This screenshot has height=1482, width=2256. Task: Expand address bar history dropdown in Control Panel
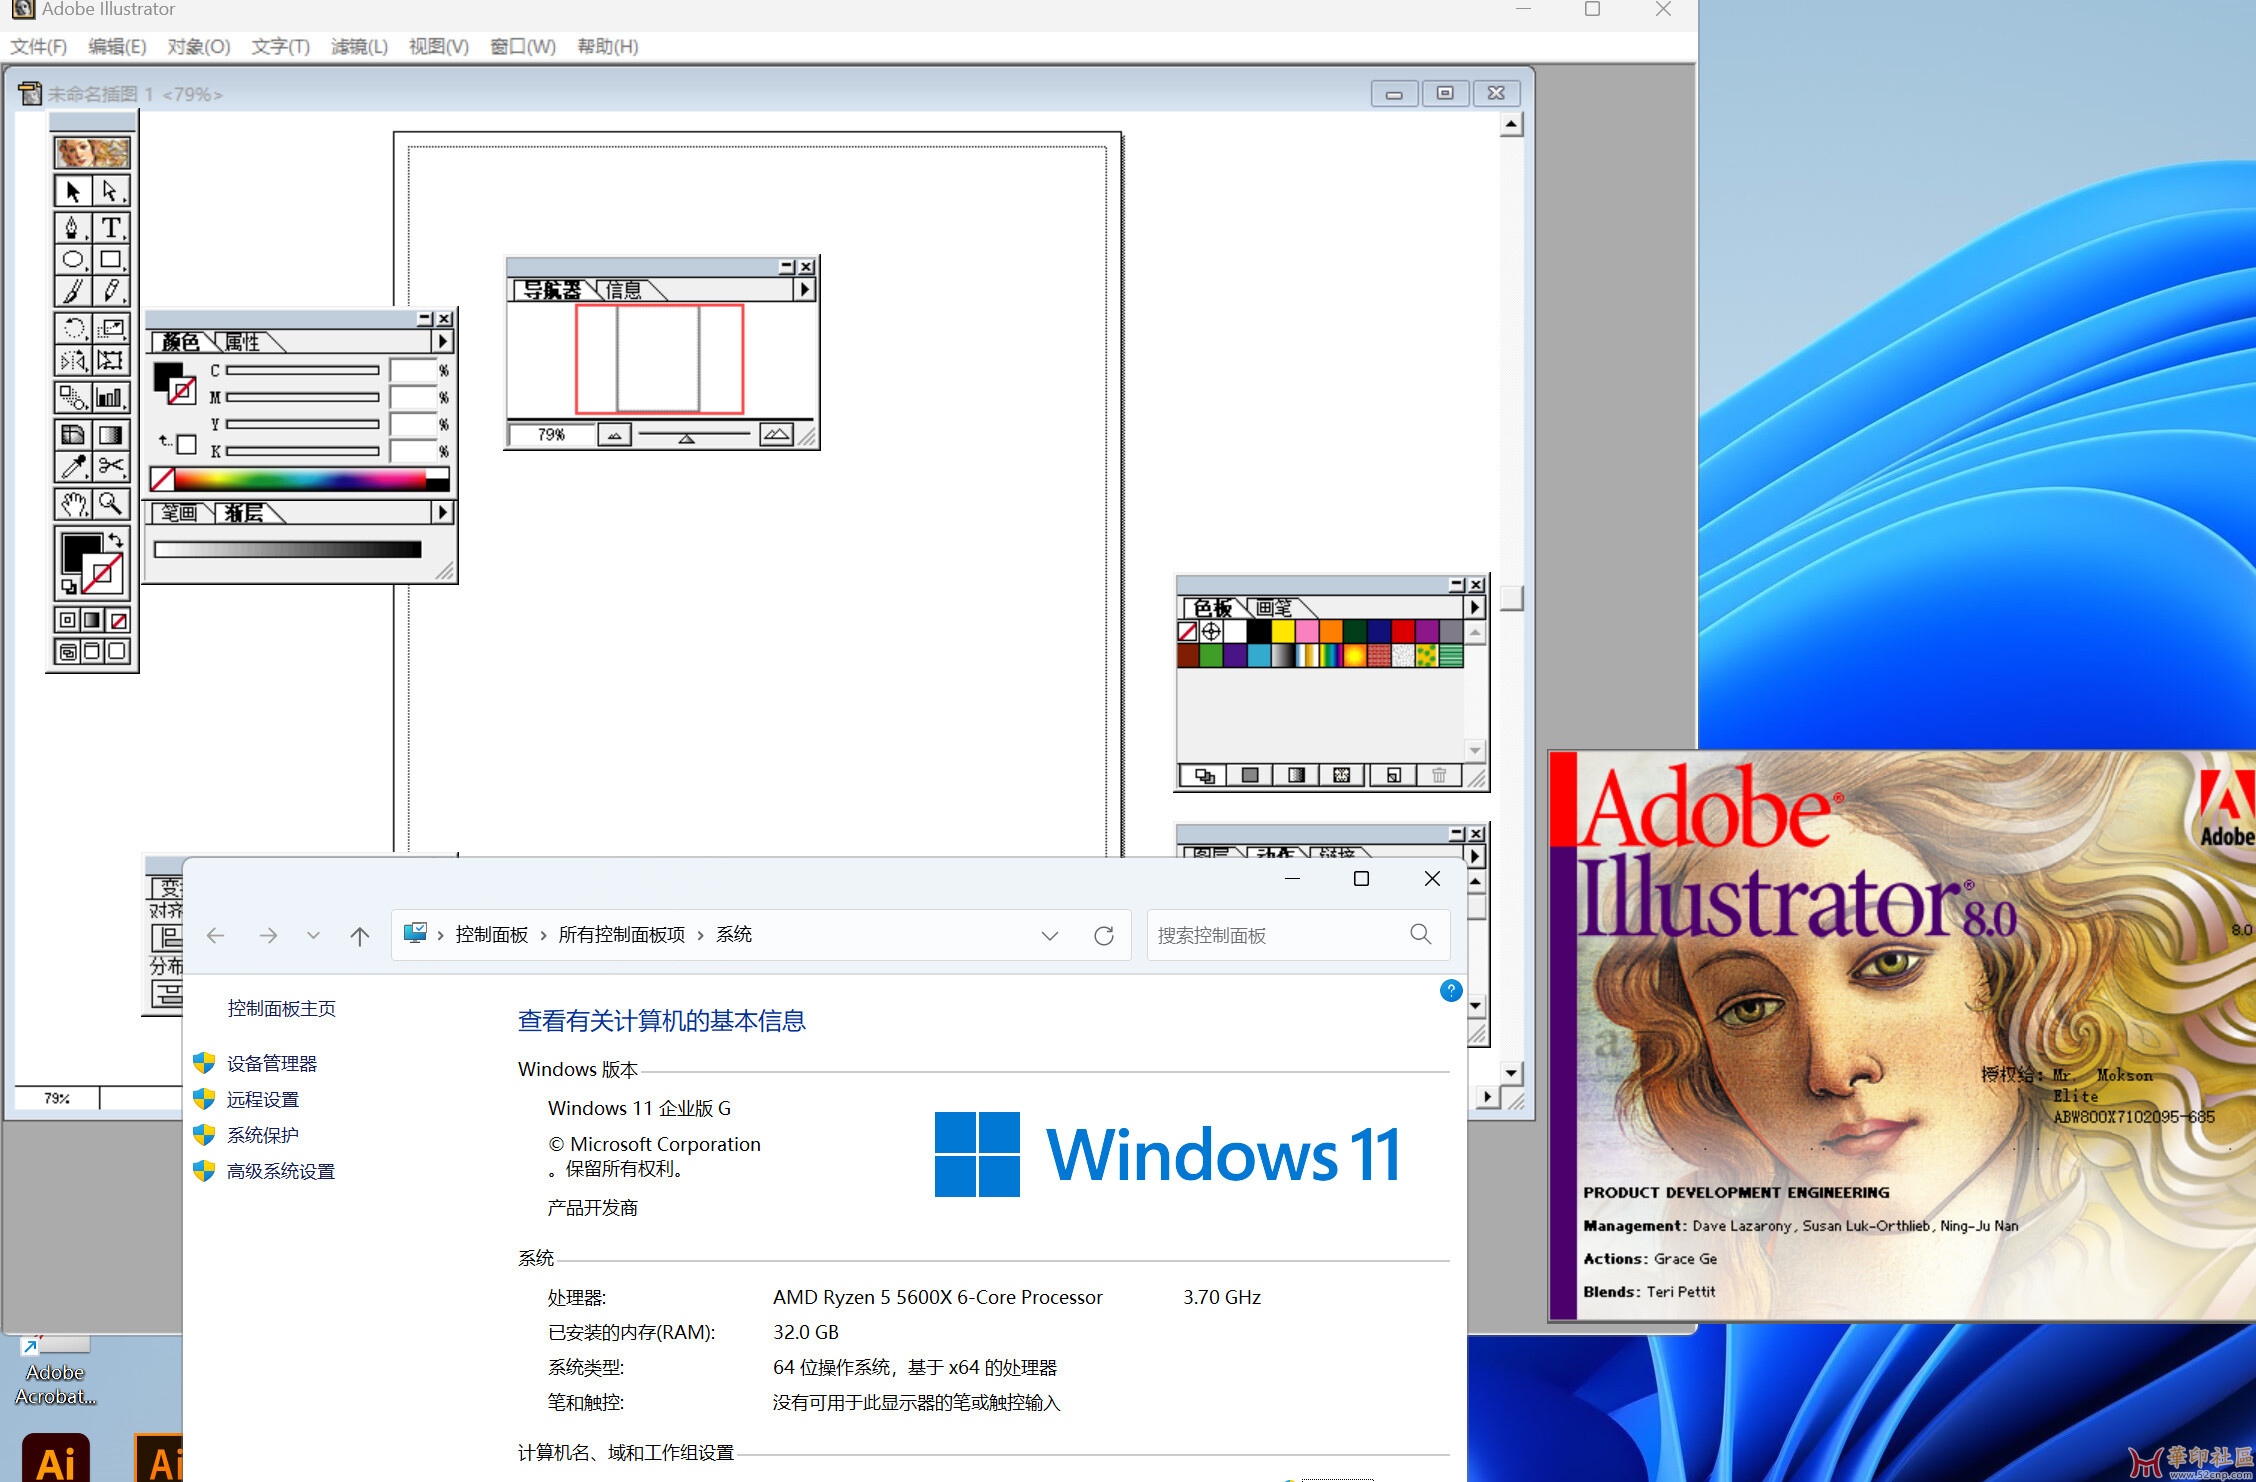(x=1049, y=936)
